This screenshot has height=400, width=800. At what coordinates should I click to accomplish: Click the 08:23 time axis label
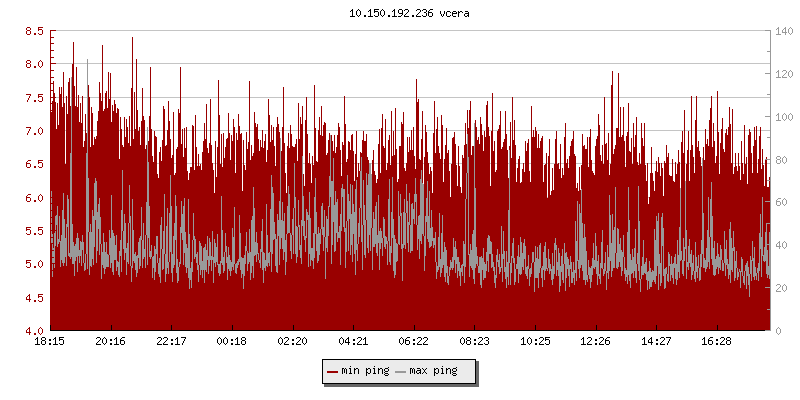[x=474, y=342]
